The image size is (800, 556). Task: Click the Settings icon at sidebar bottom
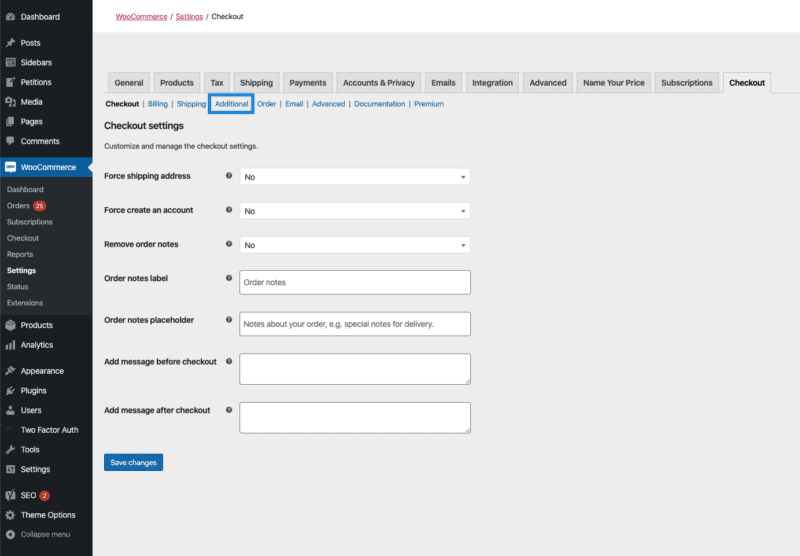coord(10,469)
